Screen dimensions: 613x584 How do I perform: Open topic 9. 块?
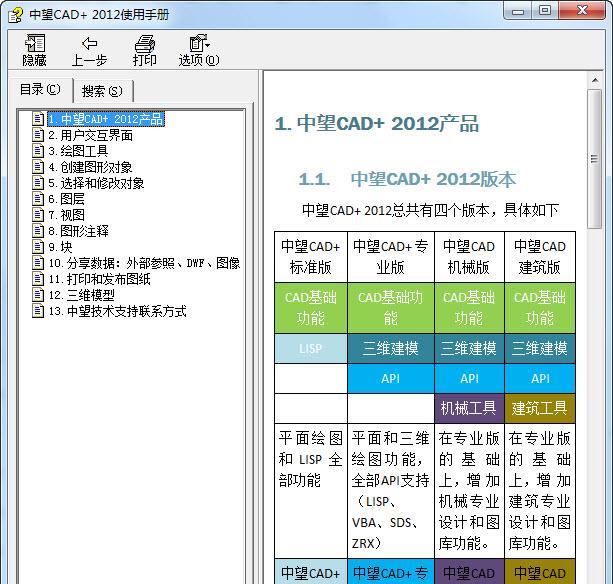(60, 247)
